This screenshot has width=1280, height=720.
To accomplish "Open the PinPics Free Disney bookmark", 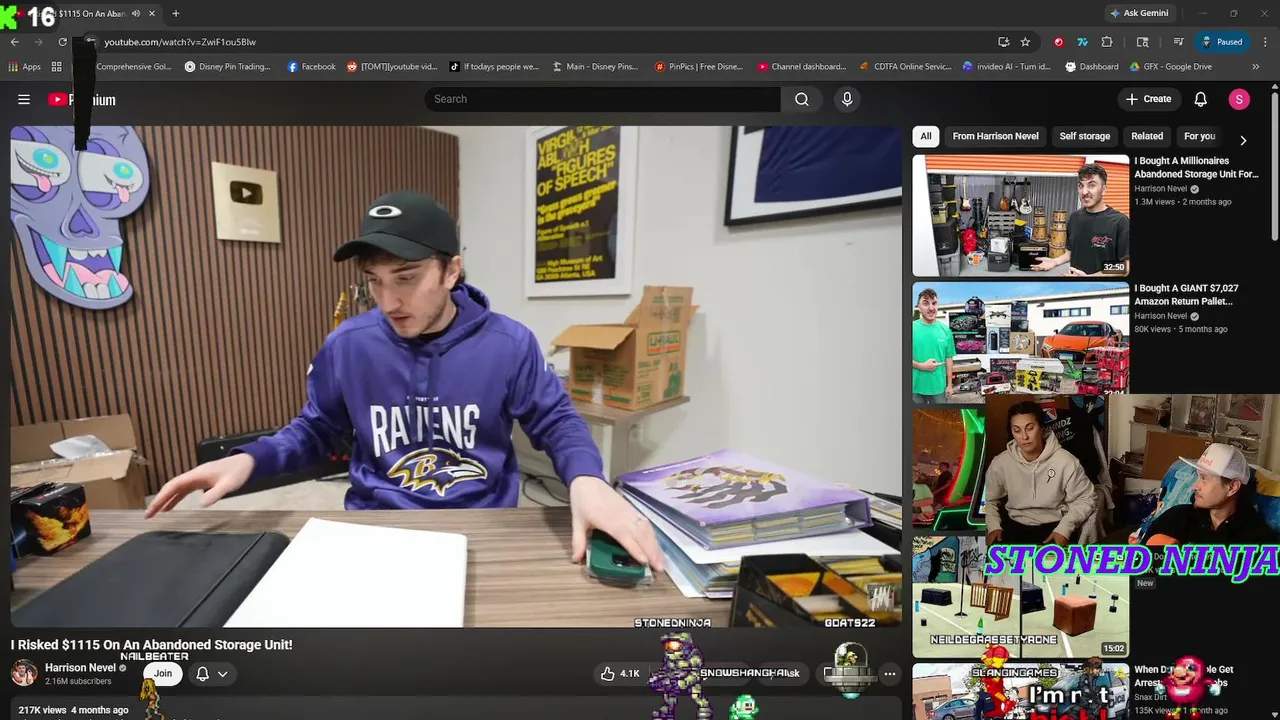I will (x=699, y=67).
